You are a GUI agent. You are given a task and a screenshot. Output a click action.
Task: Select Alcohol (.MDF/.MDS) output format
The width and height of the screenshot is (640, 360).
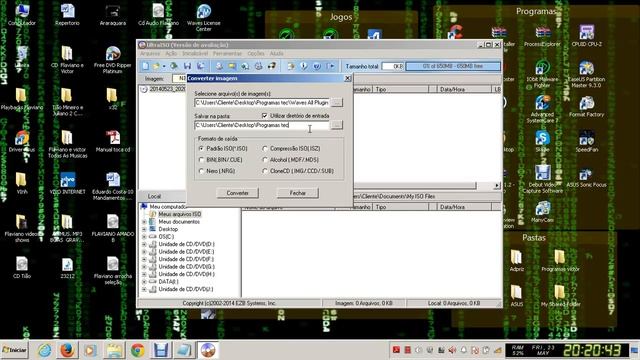point(265,160)
